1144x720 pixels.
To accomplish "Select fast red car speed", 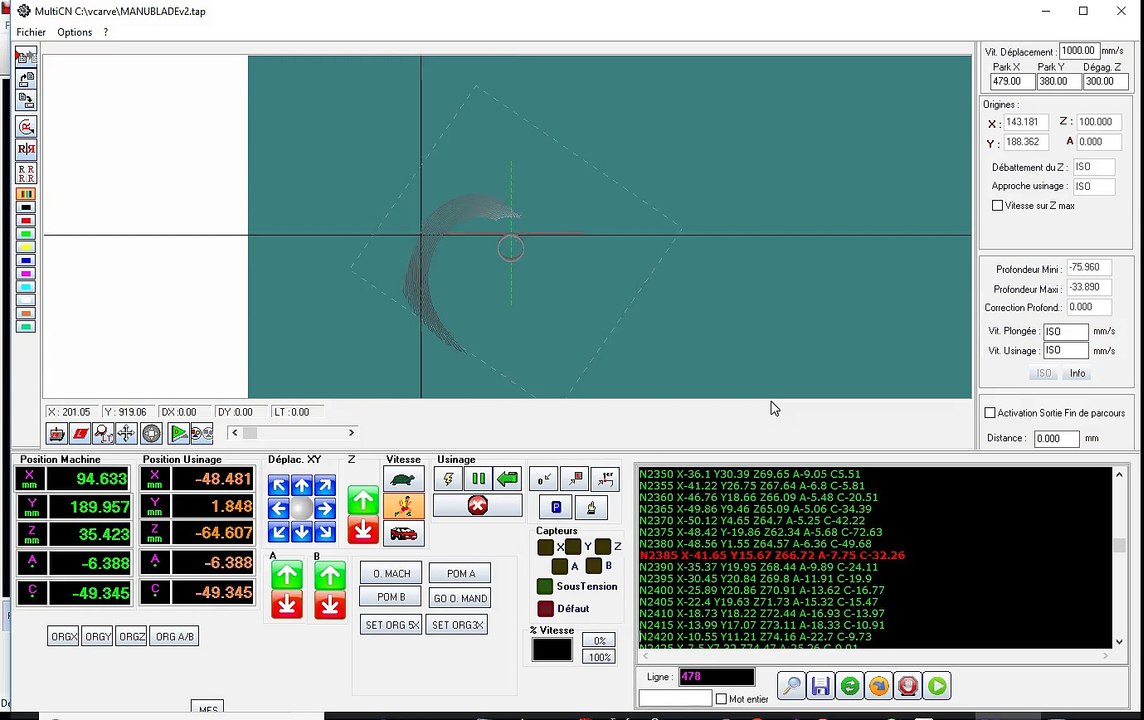I will [403, 533].
